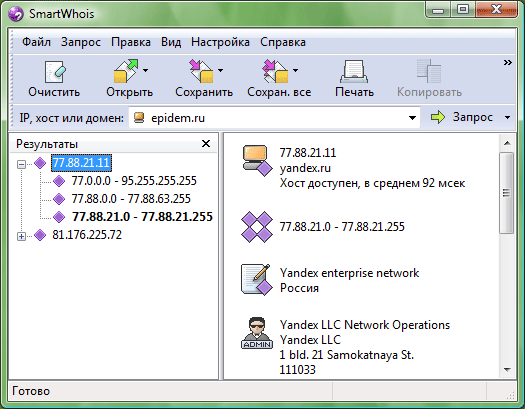Open the dropdown arrow next to Сохран. все
This screenshot has height=409, width=525.
295,70
